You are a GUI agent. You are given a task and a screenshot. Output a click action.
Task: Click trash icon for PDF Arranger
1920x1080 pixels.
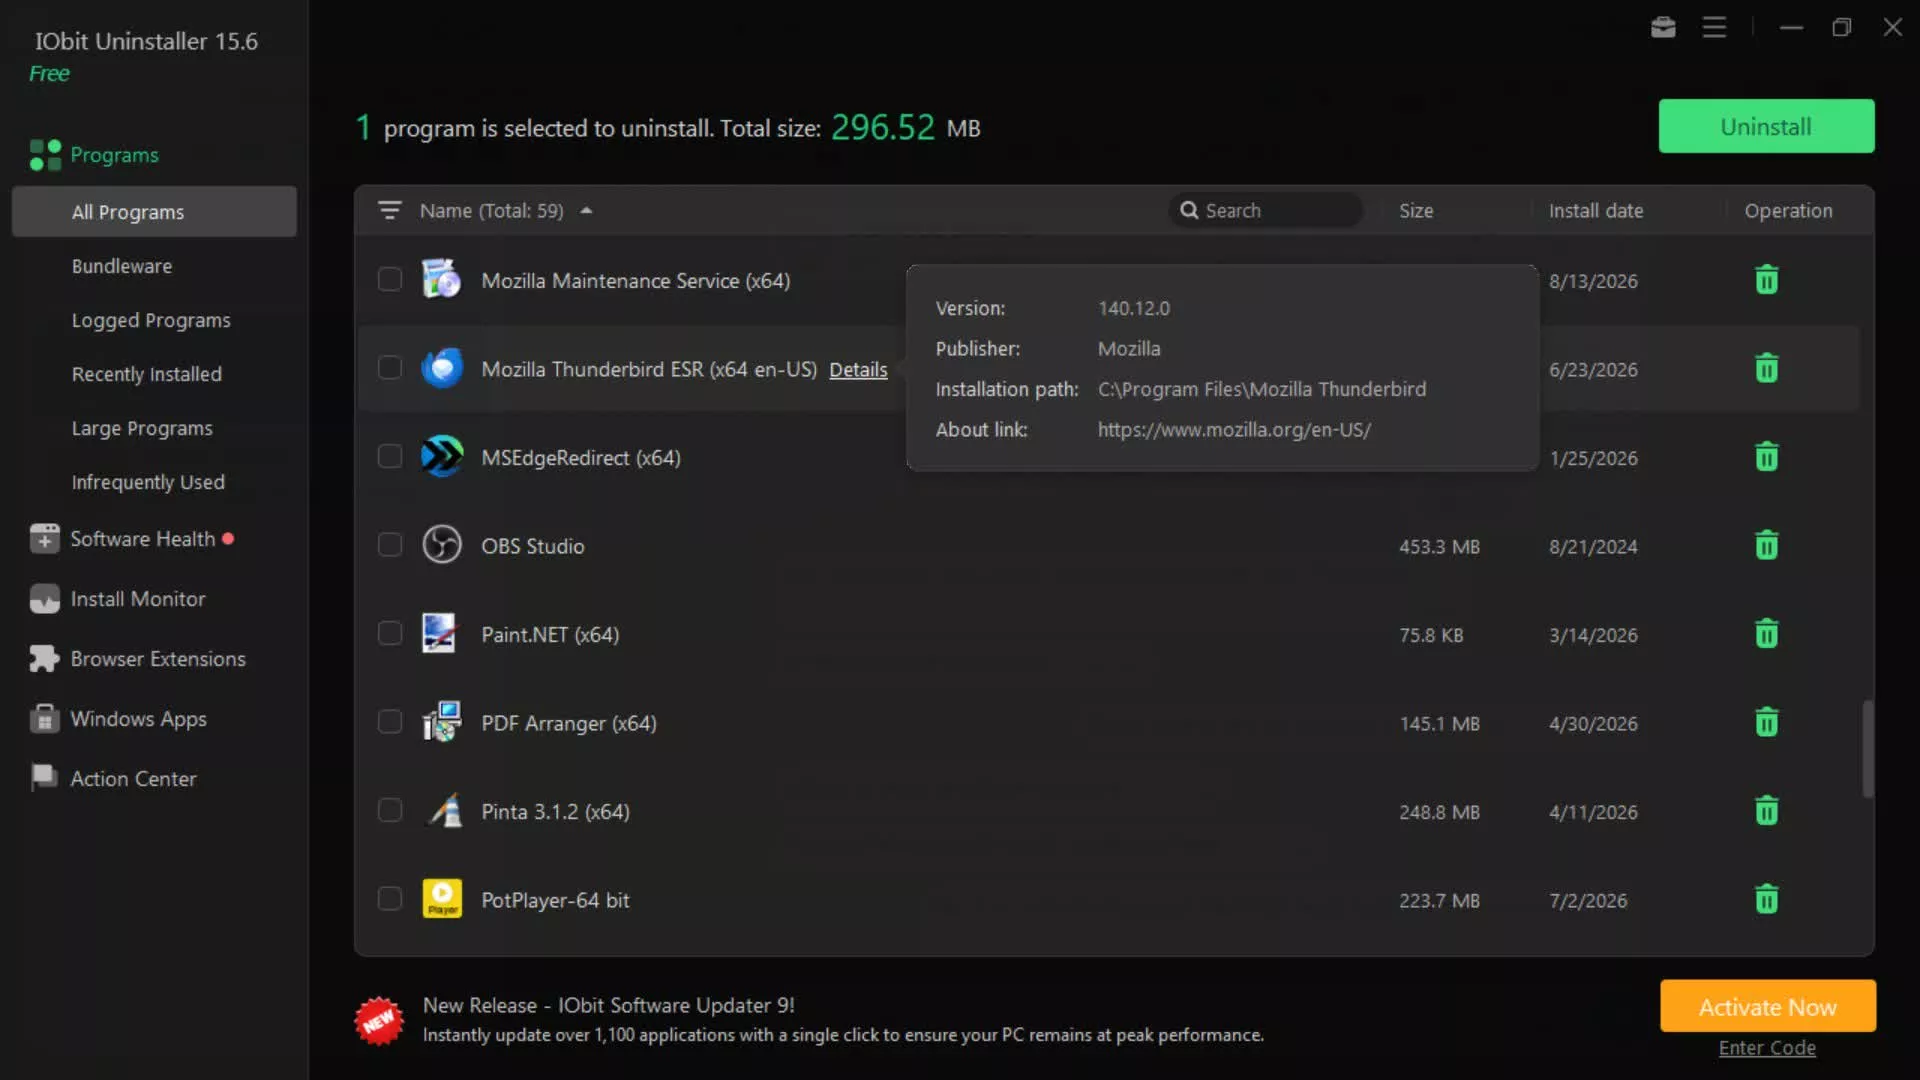pyautogui.click(x=1767, y=722)
